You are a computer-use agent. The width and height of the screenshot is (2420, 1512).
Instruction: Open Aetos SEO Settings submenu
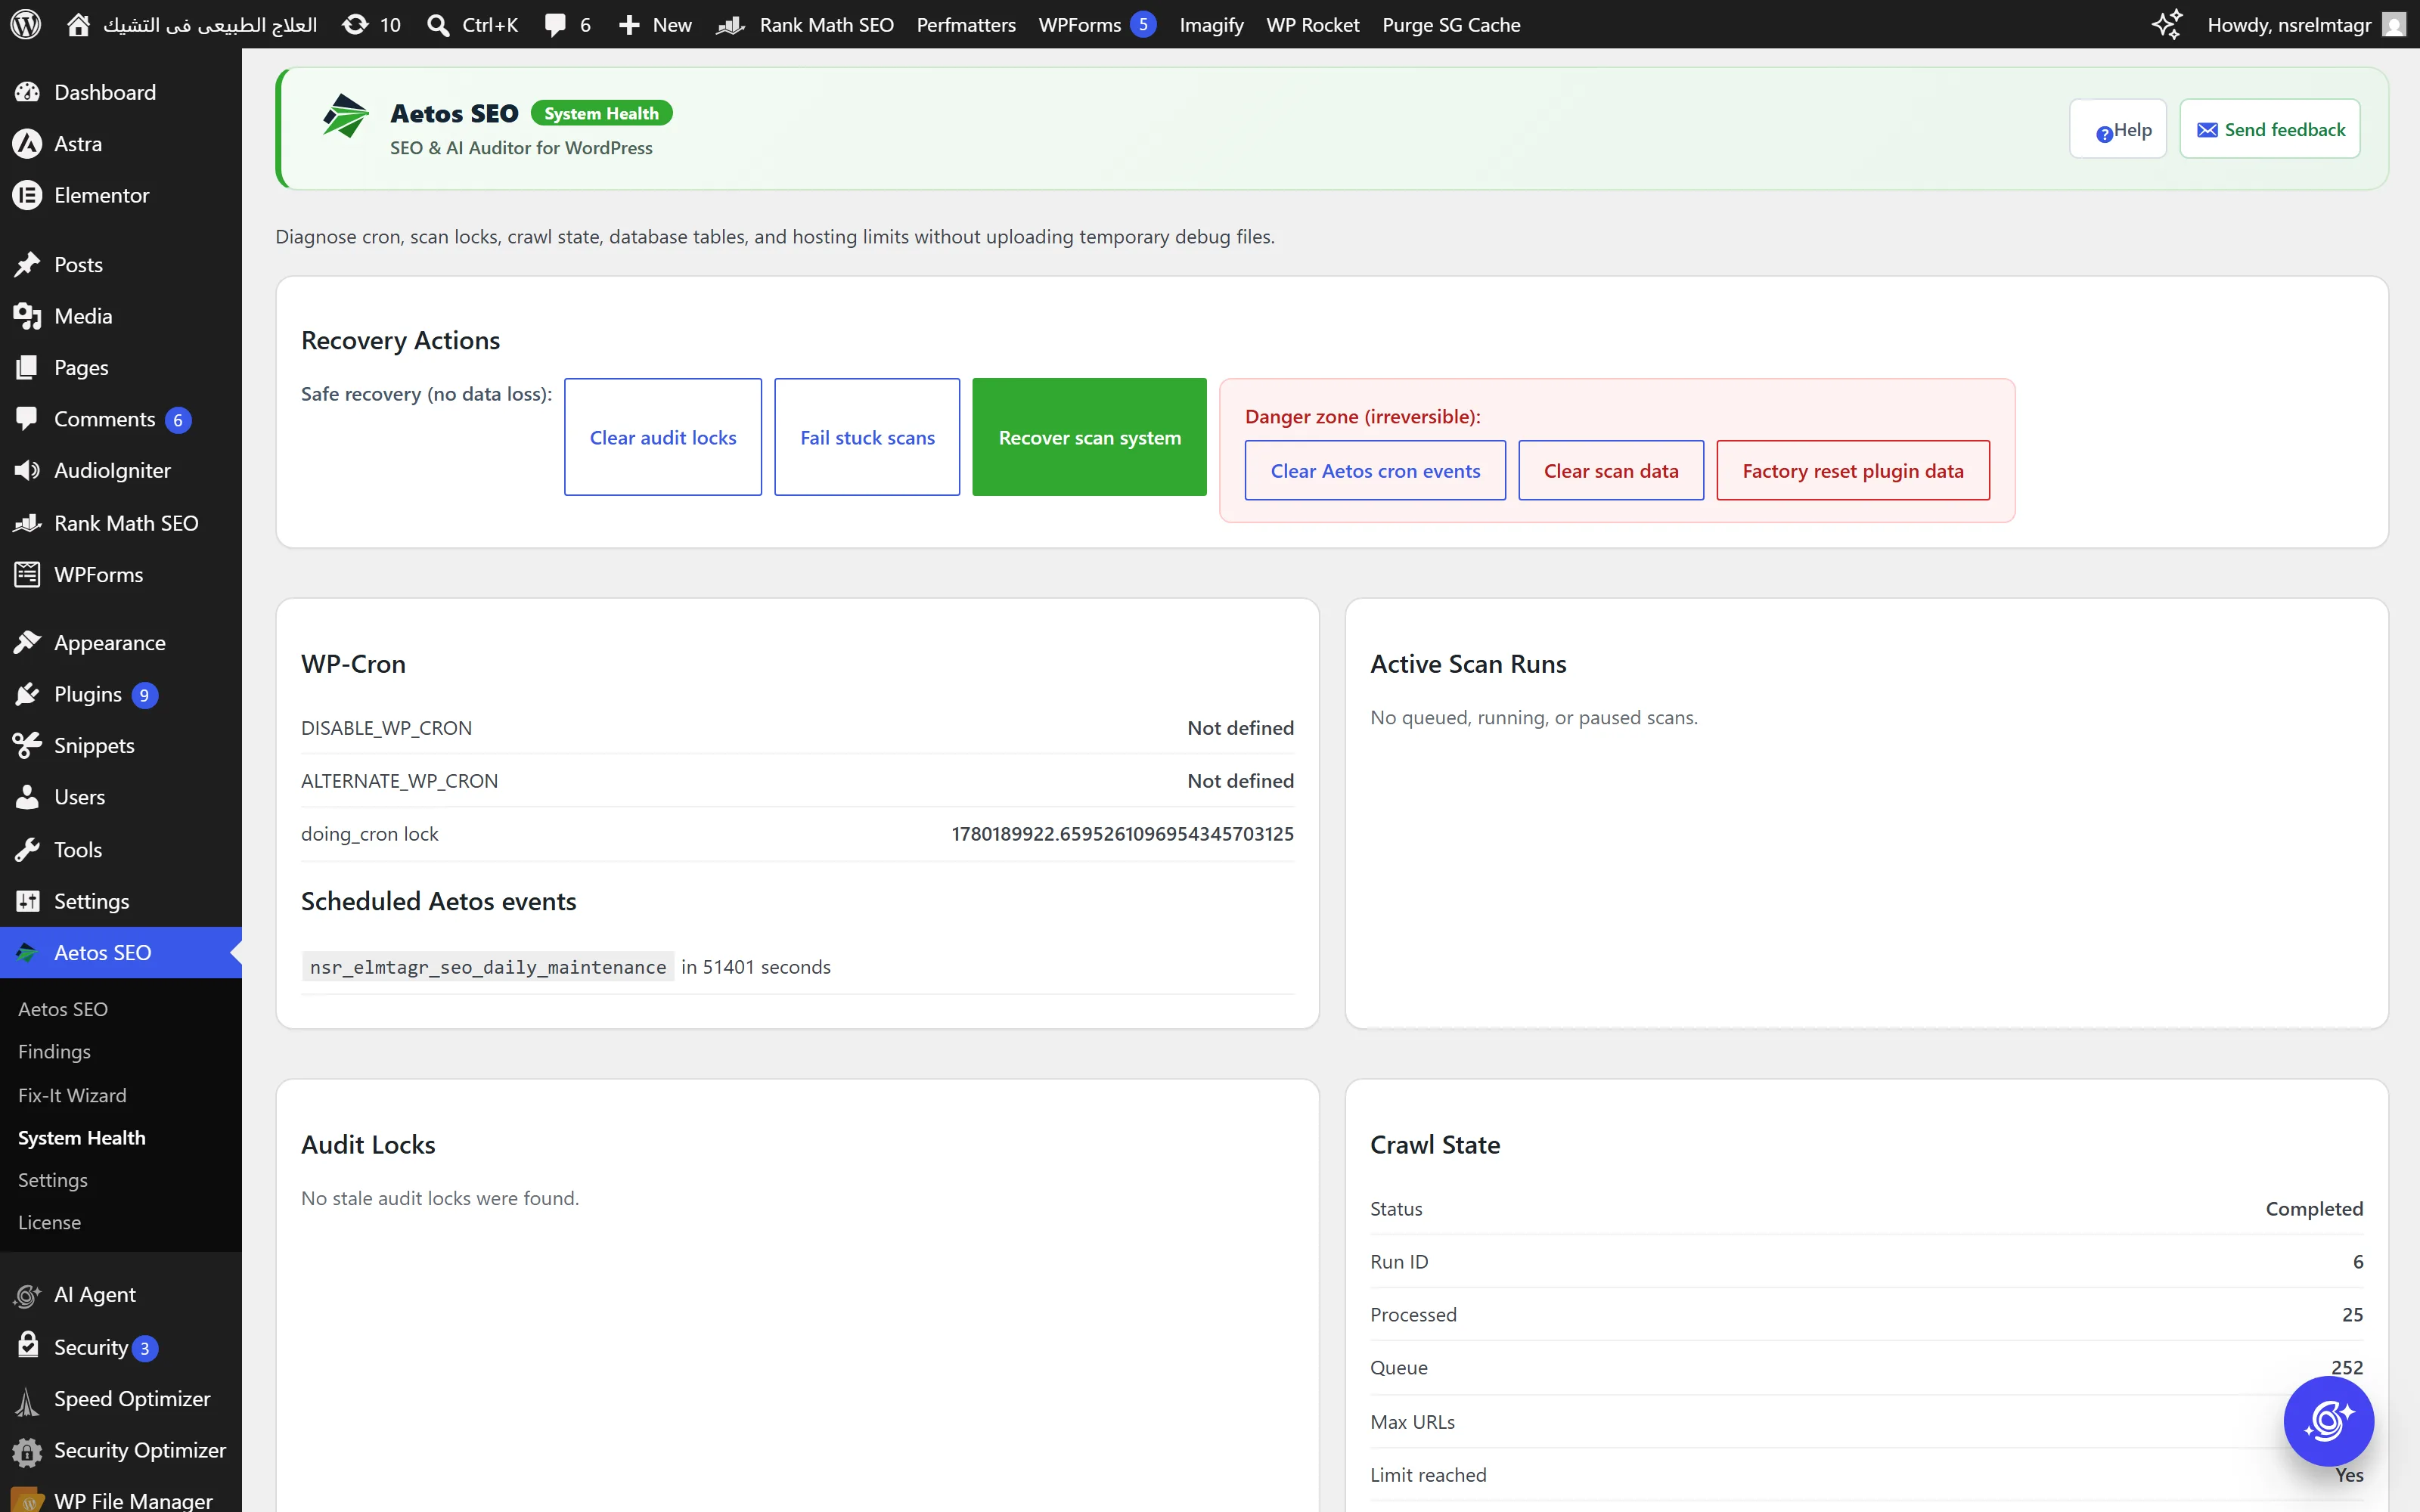coord(52,1180)
